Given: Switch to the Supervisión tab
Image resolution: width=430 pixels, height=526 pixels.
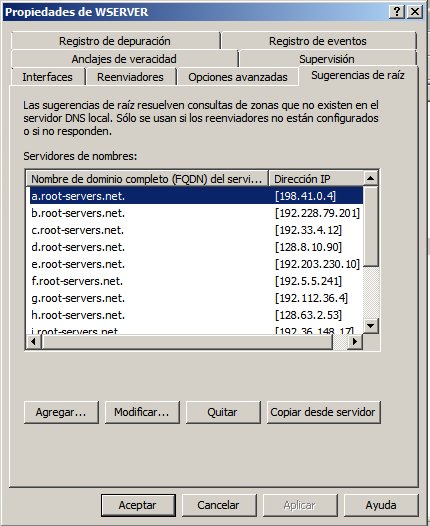Looking at the screenshot, I should (327, 59).
